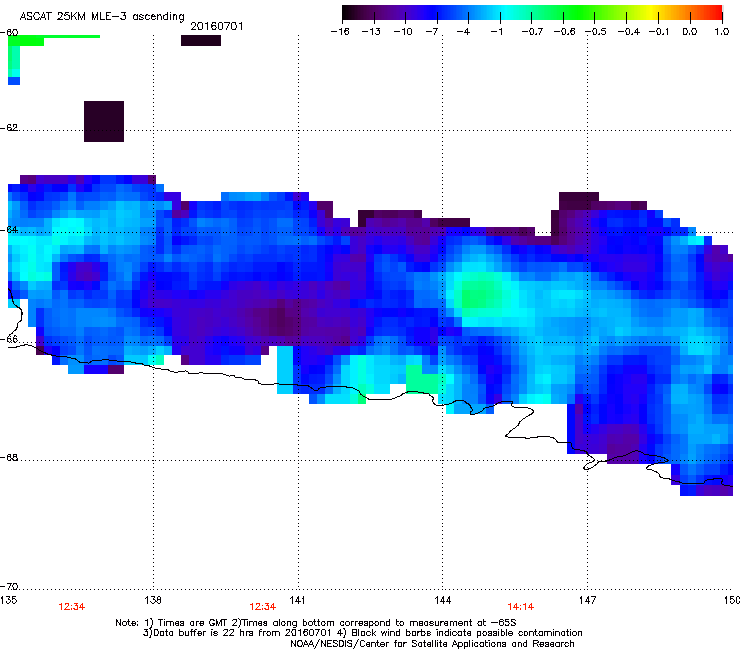Screen dimensions: 740x650
Task: Click the 141 longitude axis label
Action: point(297,600)
